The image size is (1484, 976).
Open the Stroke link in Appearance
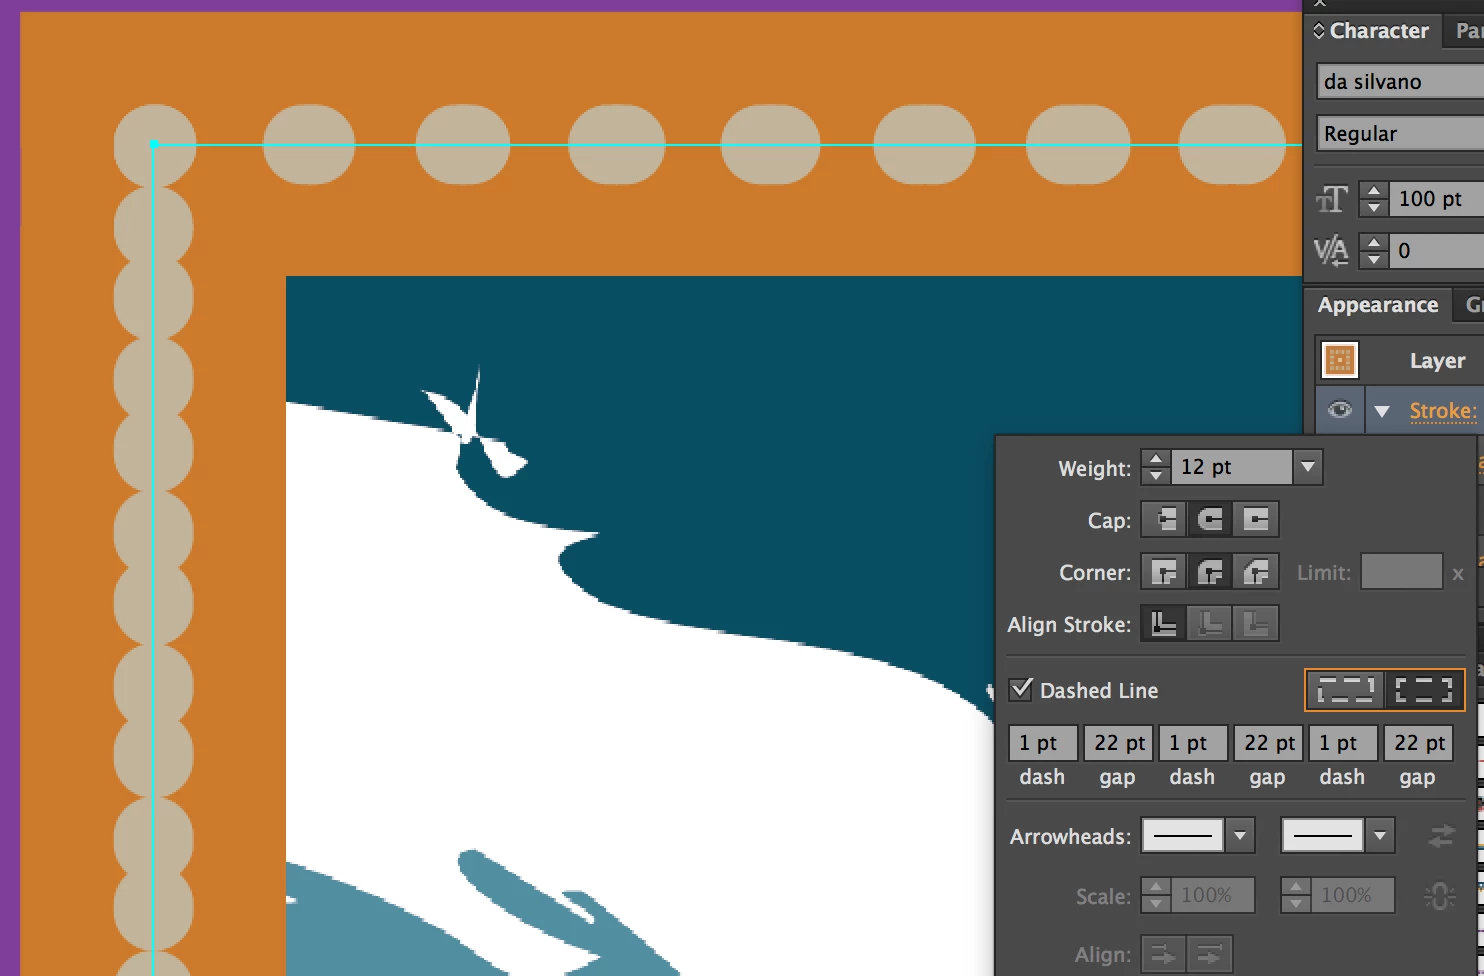tap(1443, 411)
